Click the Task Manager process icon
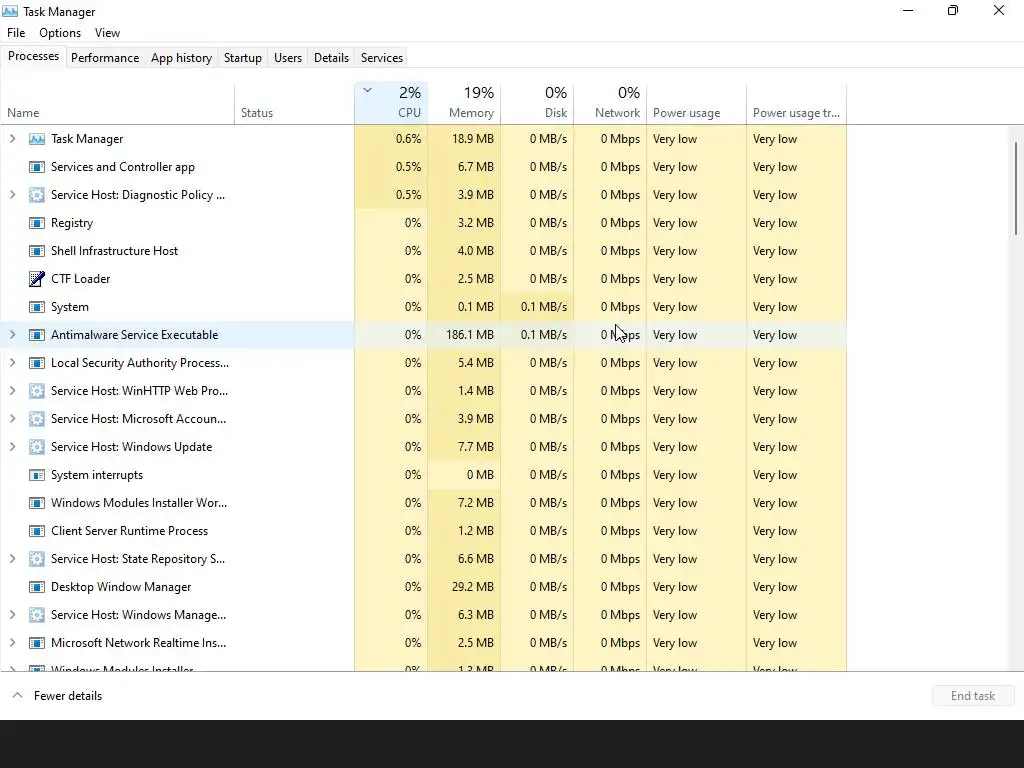The image size is (1024, 768). click(37, 139)
